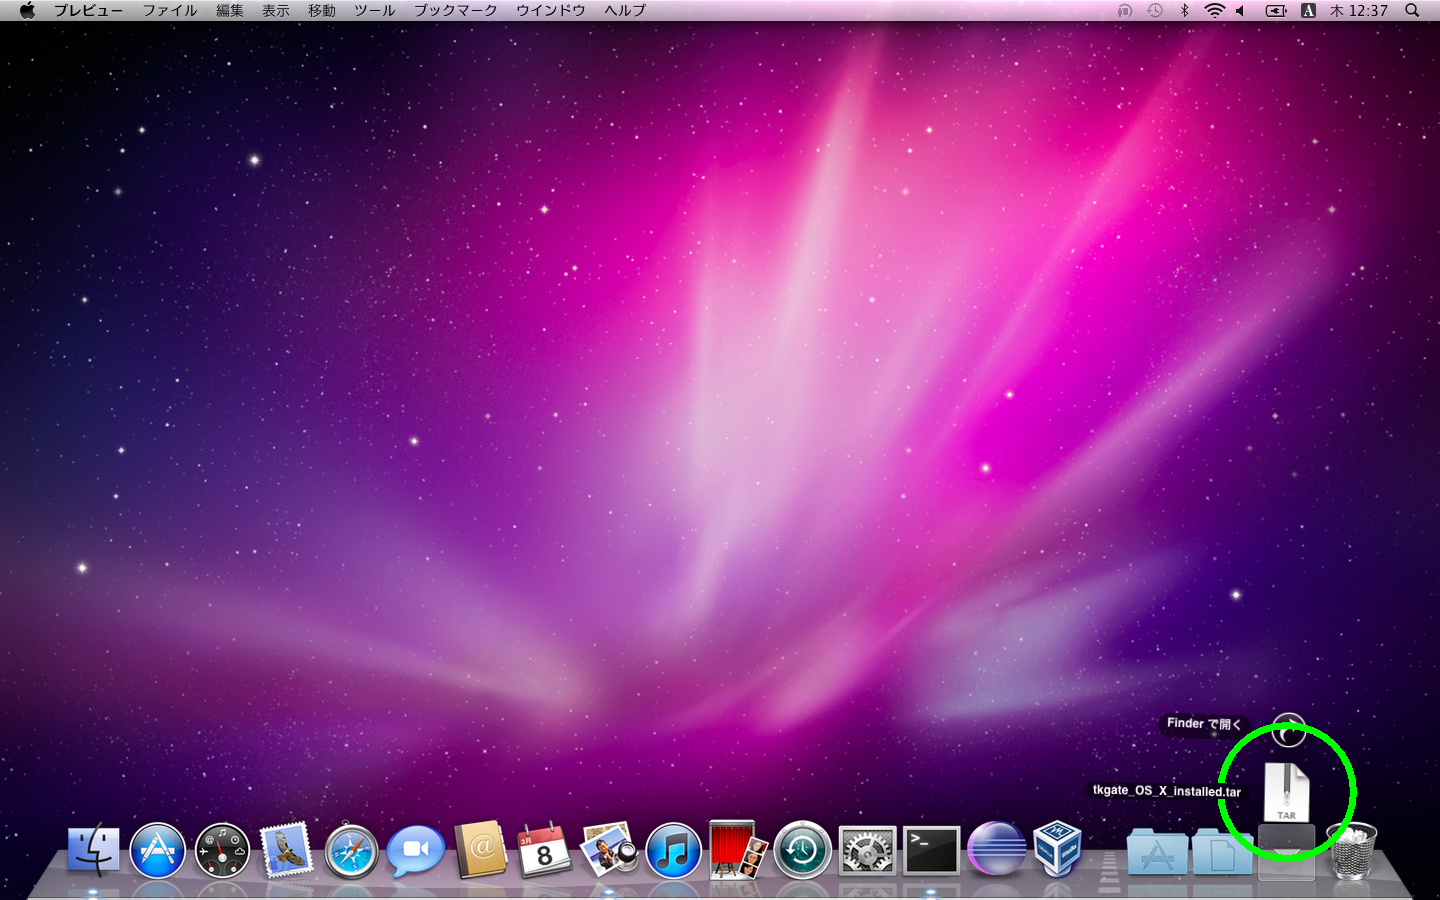Image resolution: width=1440 pixels, height=900 pixels.
Task: Open Spotlight search magnifier
Action: pos(1412,10)
